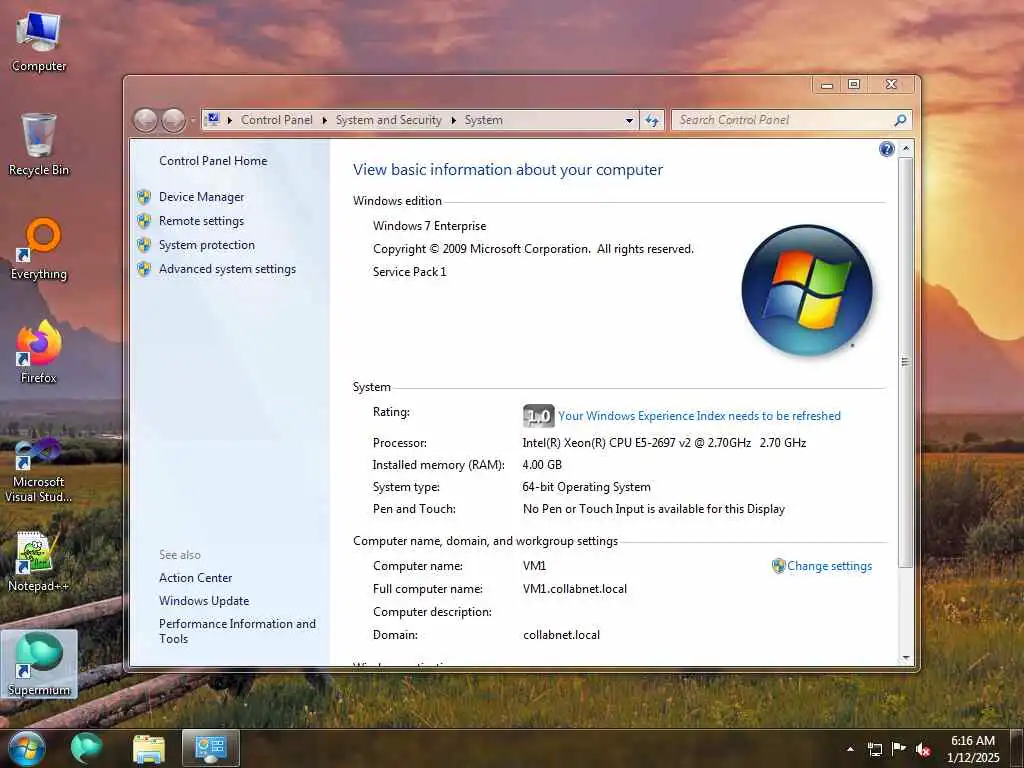Expand the arrow before Control Panel breadcrumb

tap(230, 120)
